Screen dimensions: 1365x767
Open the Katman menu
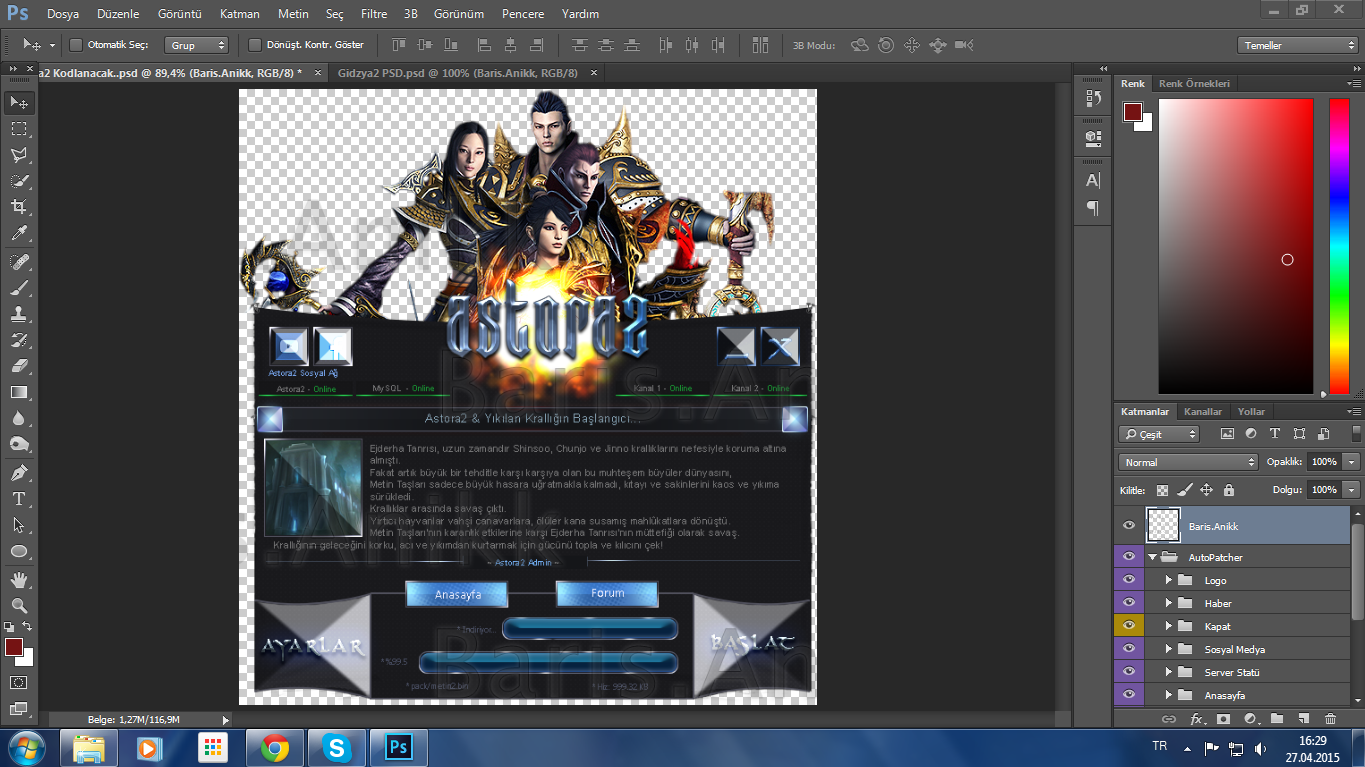(240, 14)
